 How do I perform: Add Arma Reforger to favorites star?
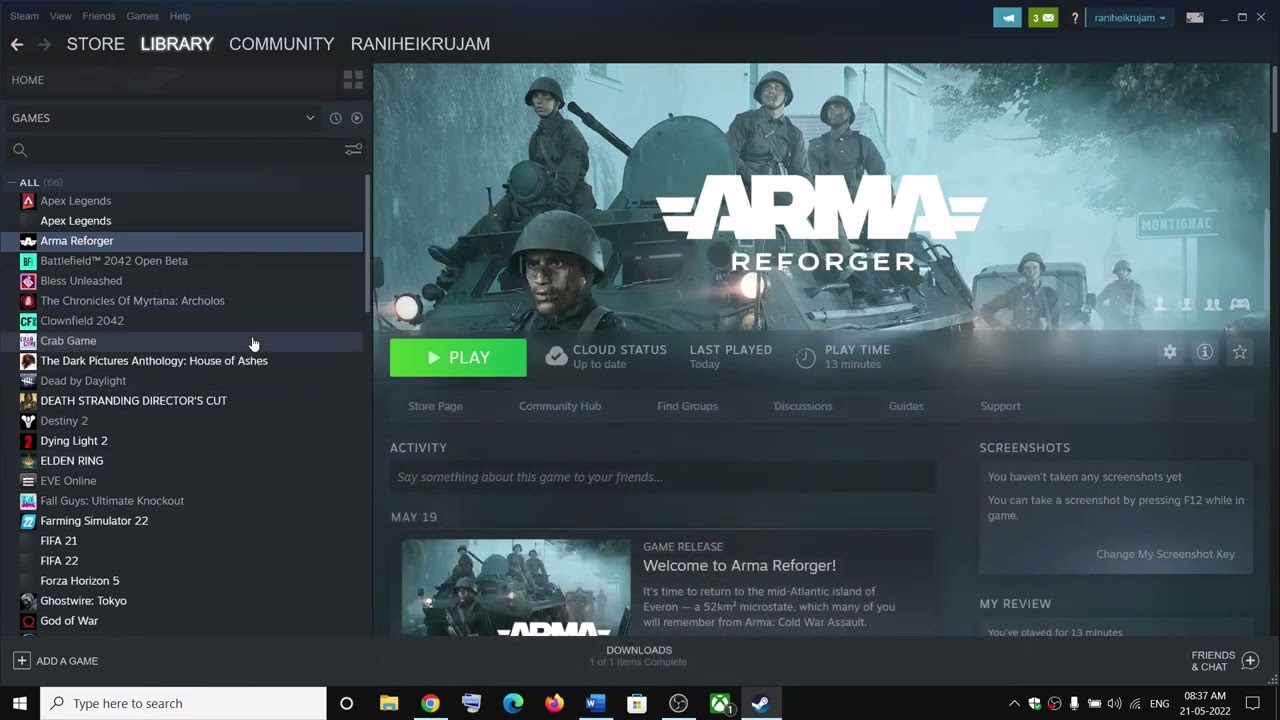pyautogui.click(x=1240, y=352)
